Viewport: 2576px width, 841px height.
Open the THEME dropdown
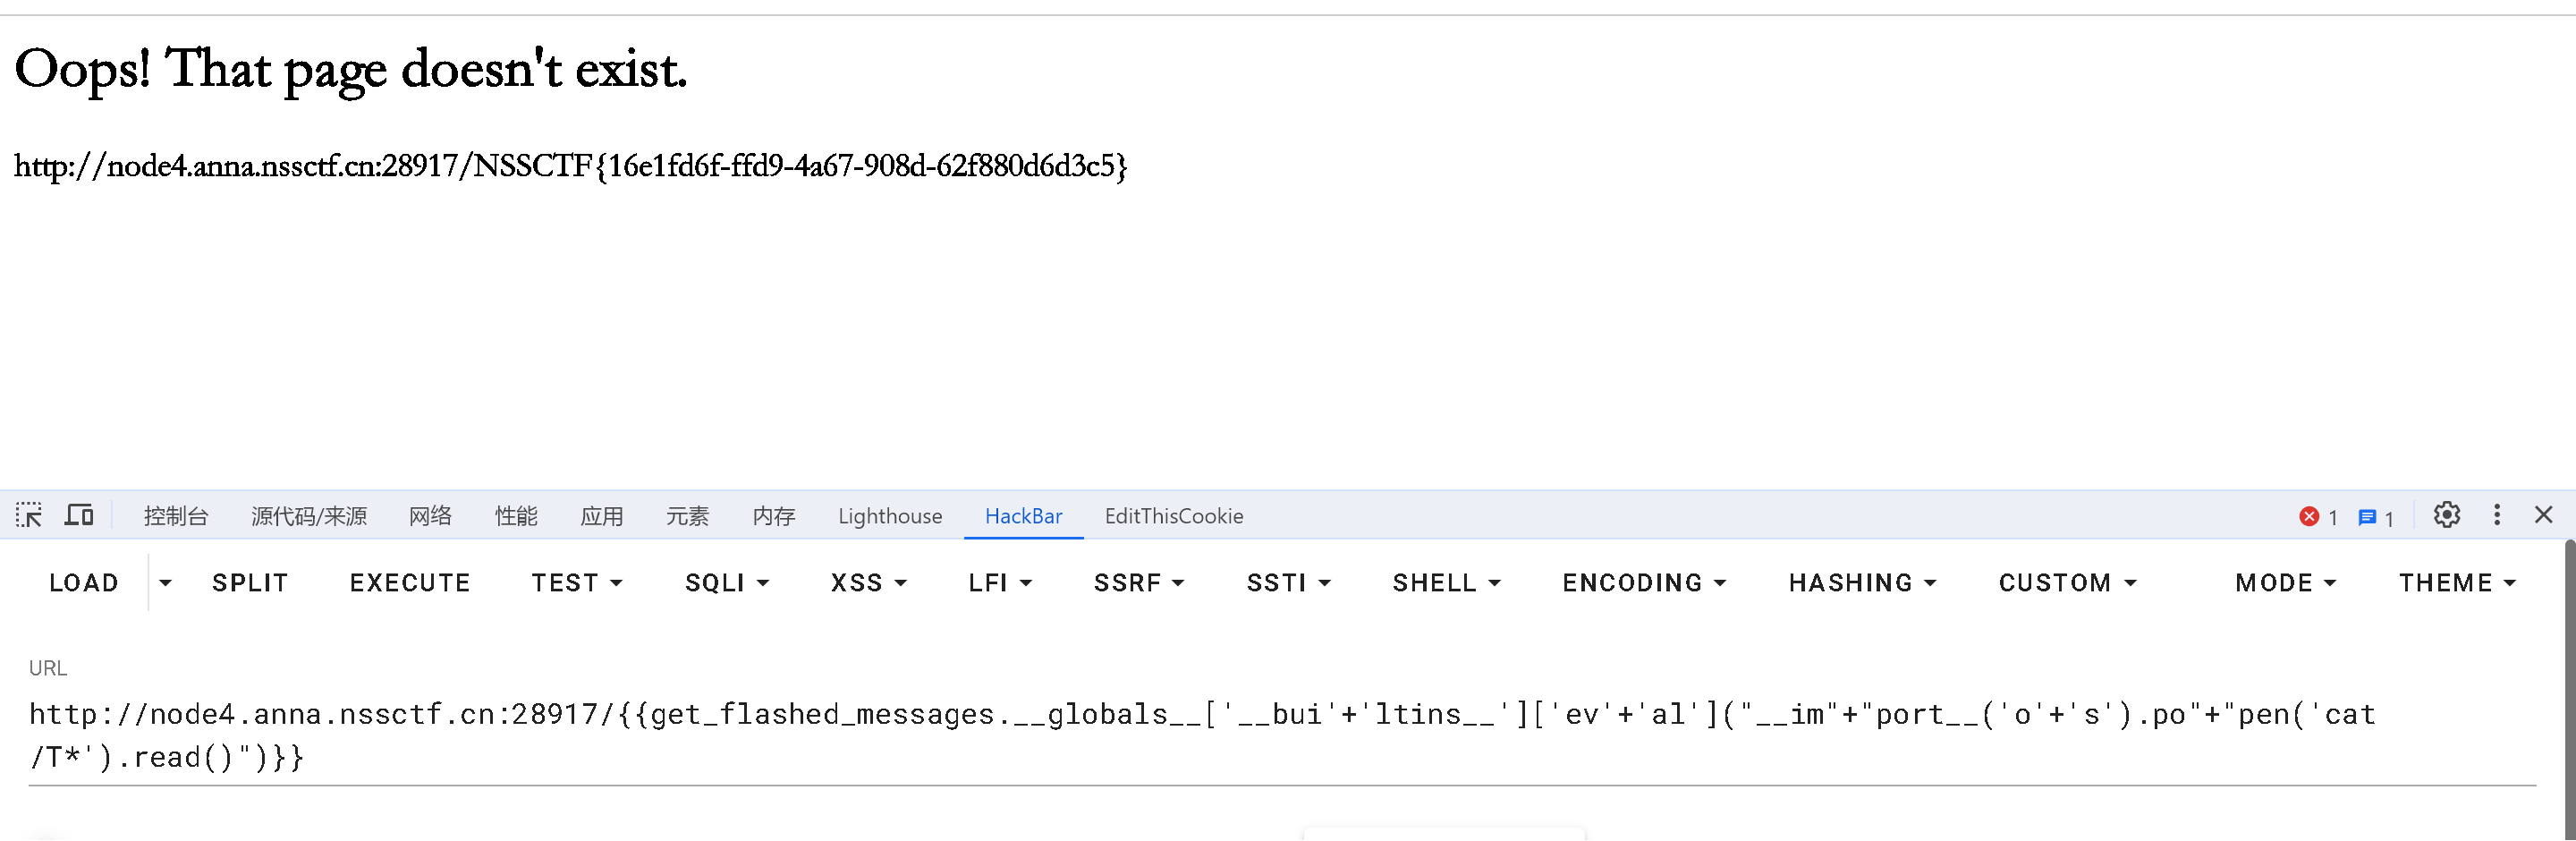point(2456,583)
